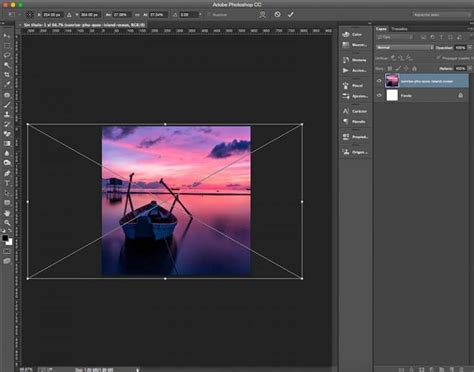
Task: Click the rotation angle field
Action: 189,15
